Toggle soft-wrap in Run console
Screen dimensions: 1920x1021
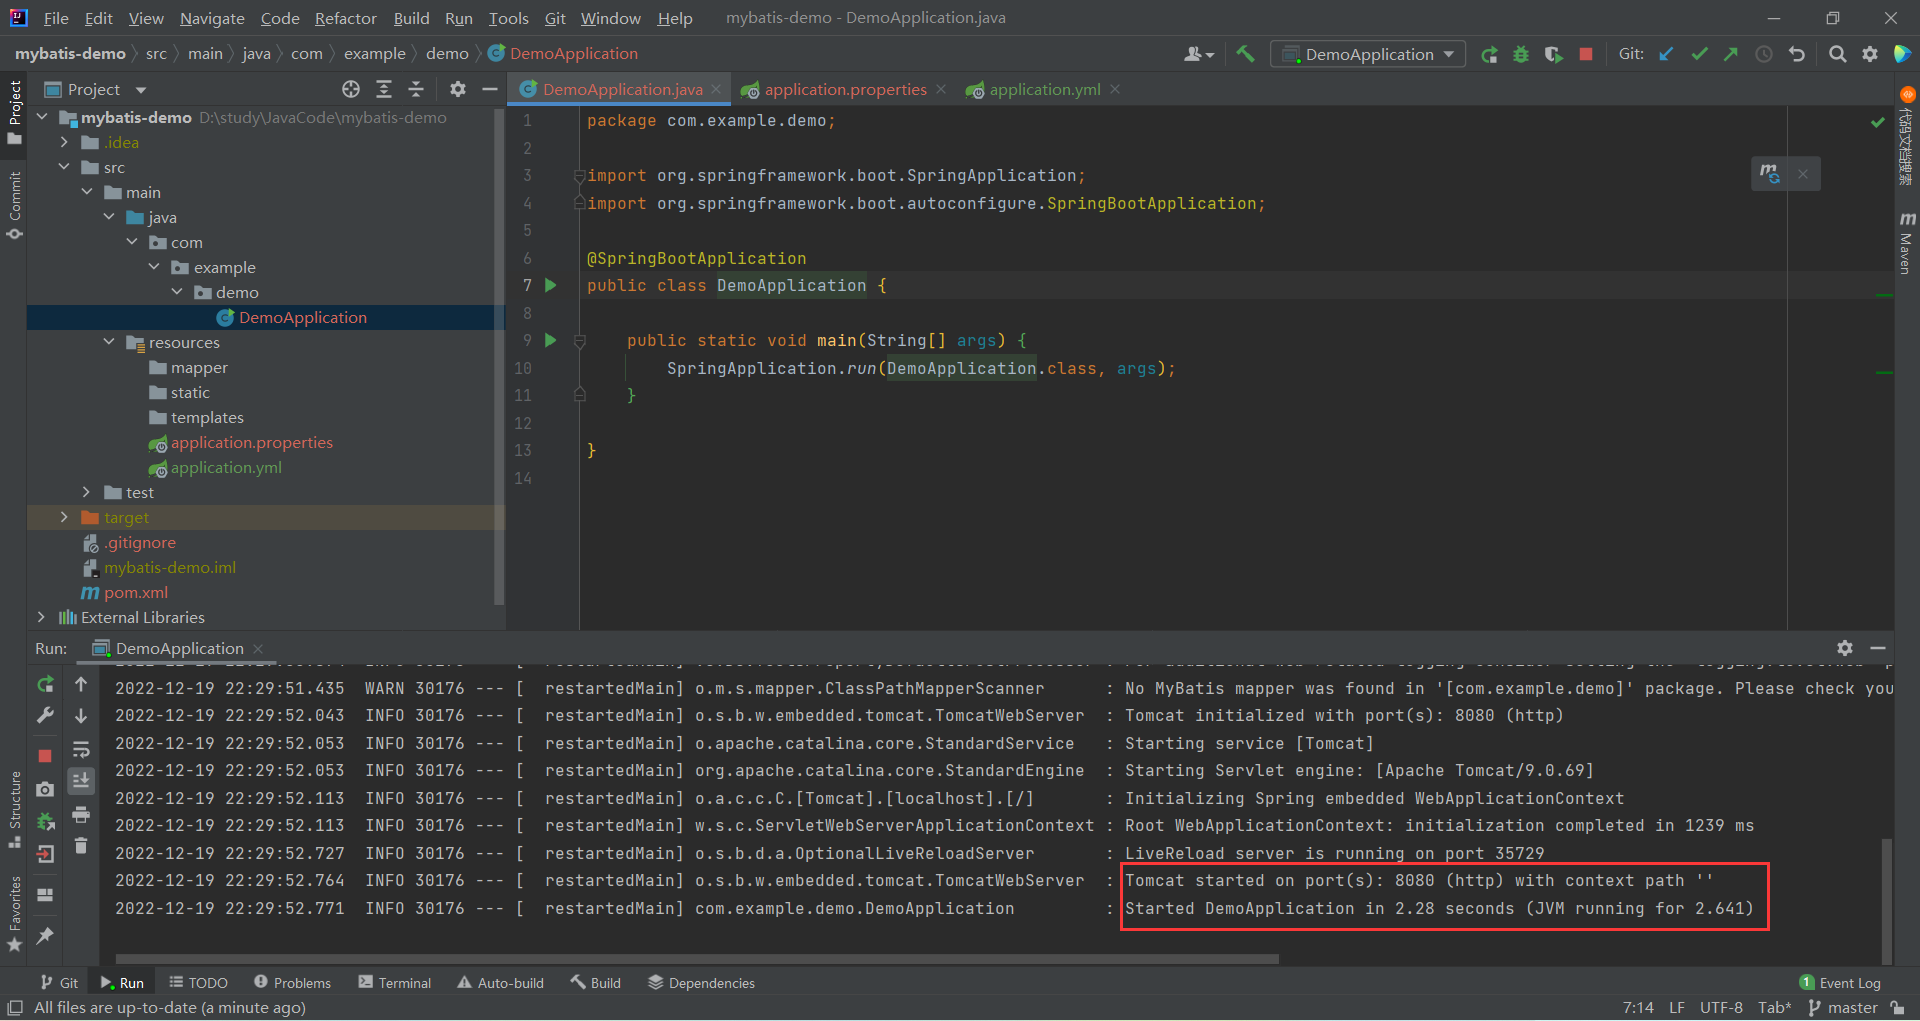81,749
